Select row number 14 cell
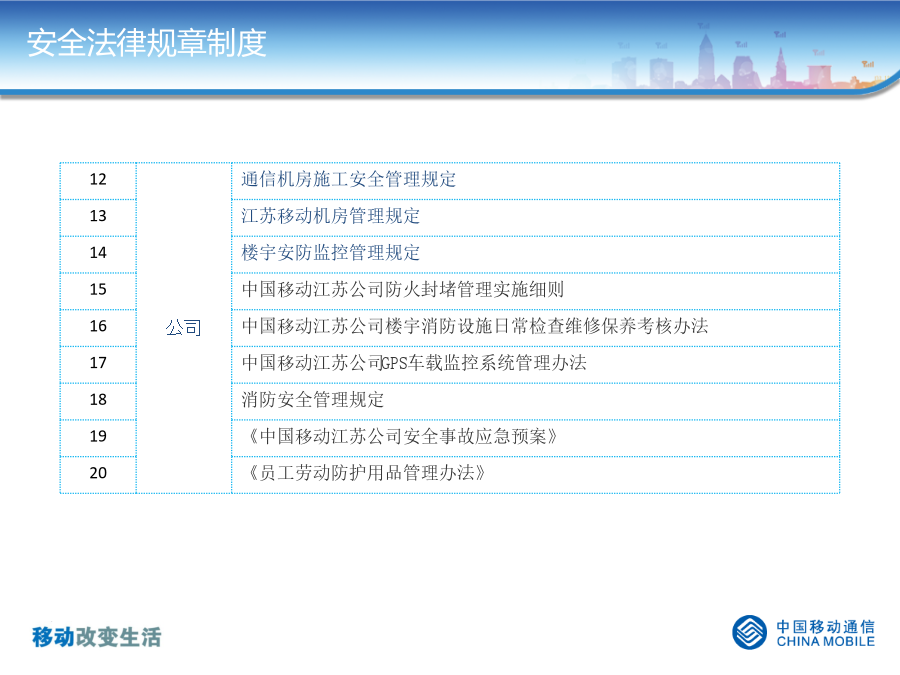The height and width of the screenshot is (675, 900). click(x=98, y=254)
